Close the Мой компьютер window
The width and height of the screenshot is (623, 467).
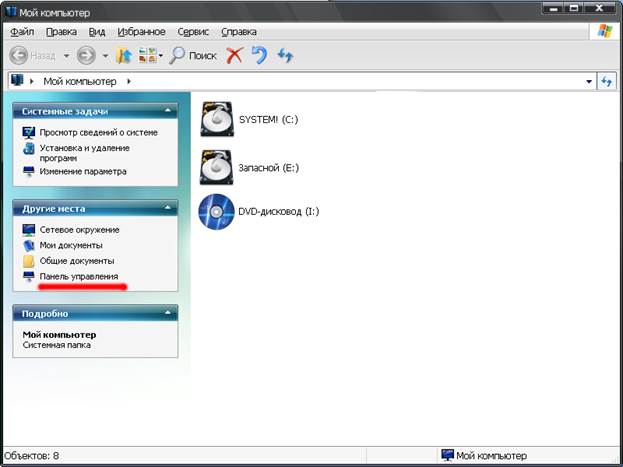pyautogui.click(x=599, y=8)
